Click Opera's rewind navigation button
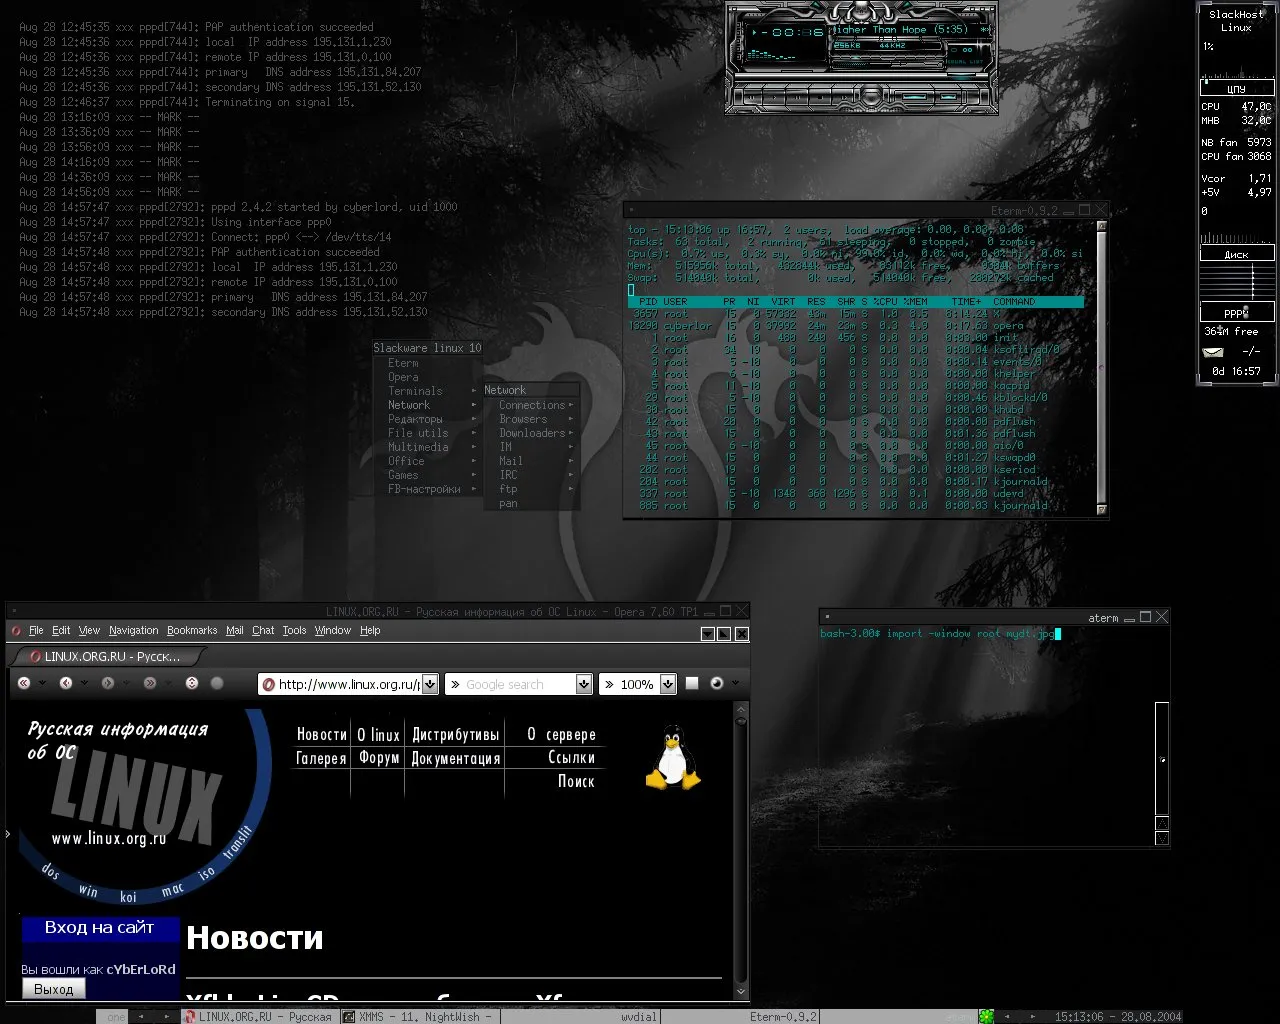The height and width of the screenshot is (1024, 1280). click(24, 683)
